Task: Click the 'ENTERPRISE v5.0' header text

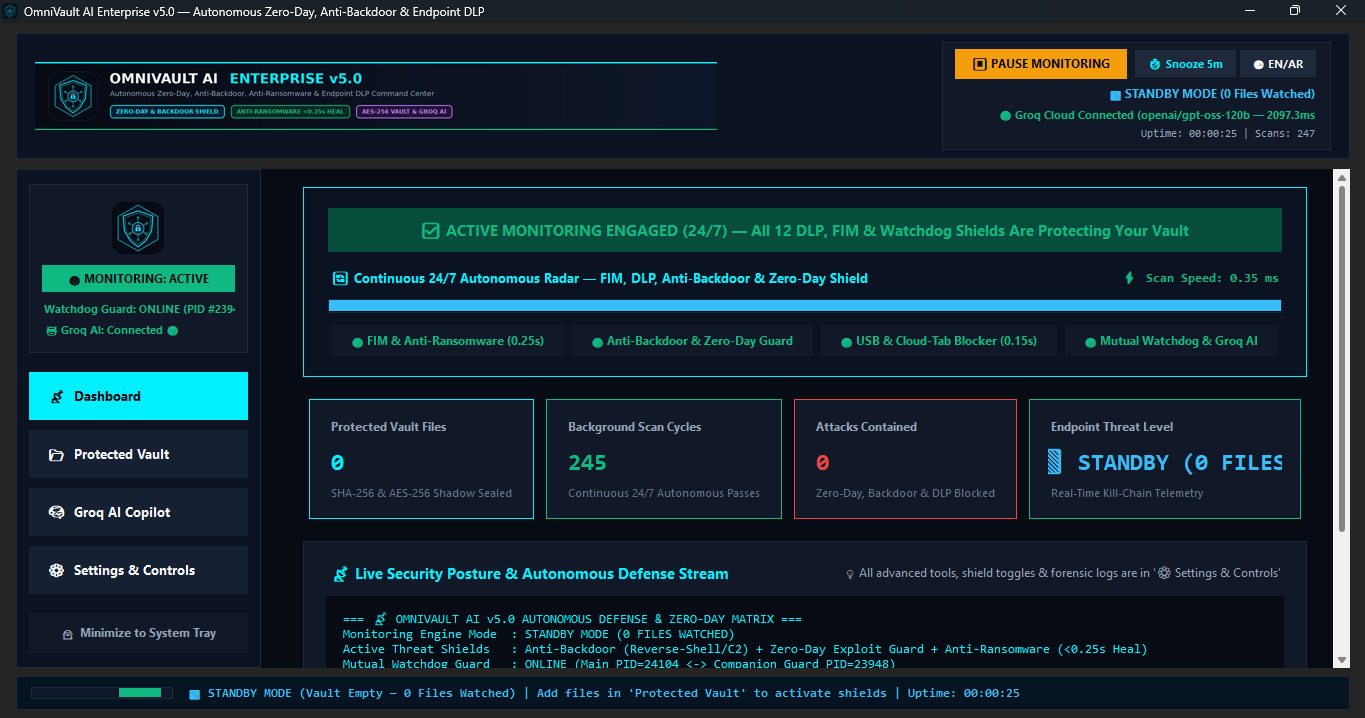Action: [x=296, y=79]
